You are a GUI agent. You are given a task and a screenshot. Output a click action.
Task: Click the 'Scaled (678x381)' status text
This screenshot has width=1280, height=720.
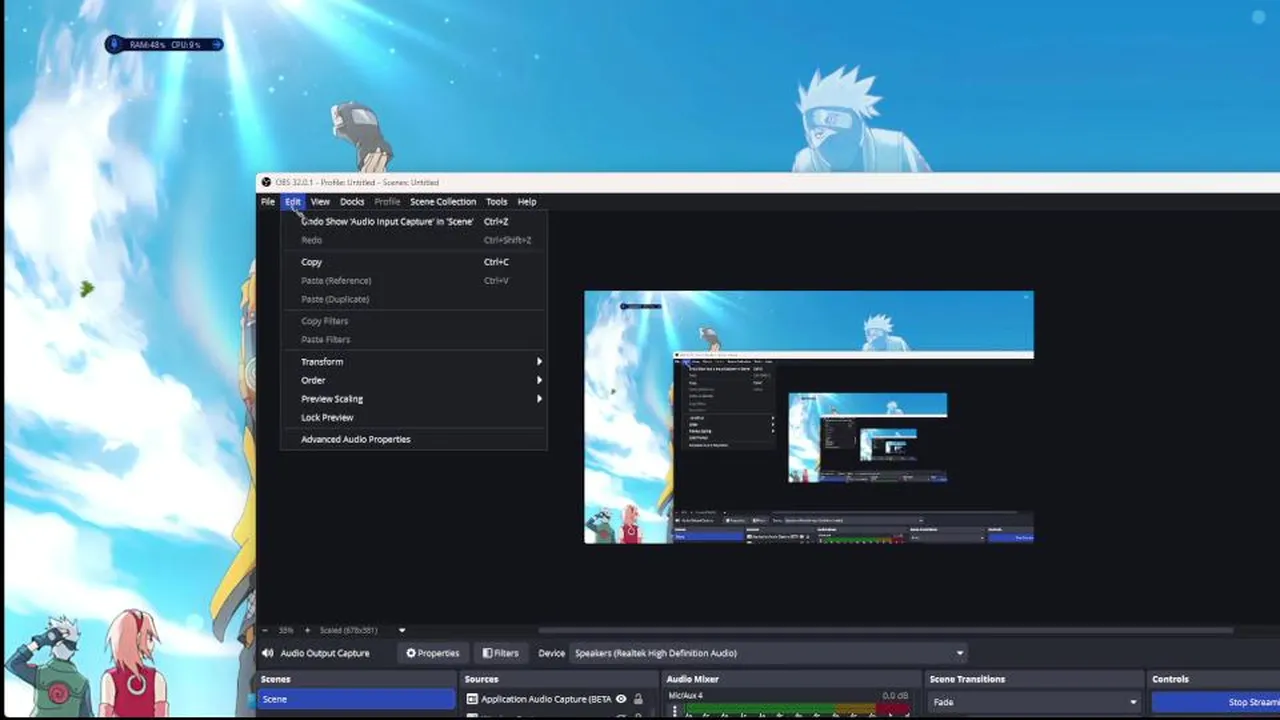point(348,630)
